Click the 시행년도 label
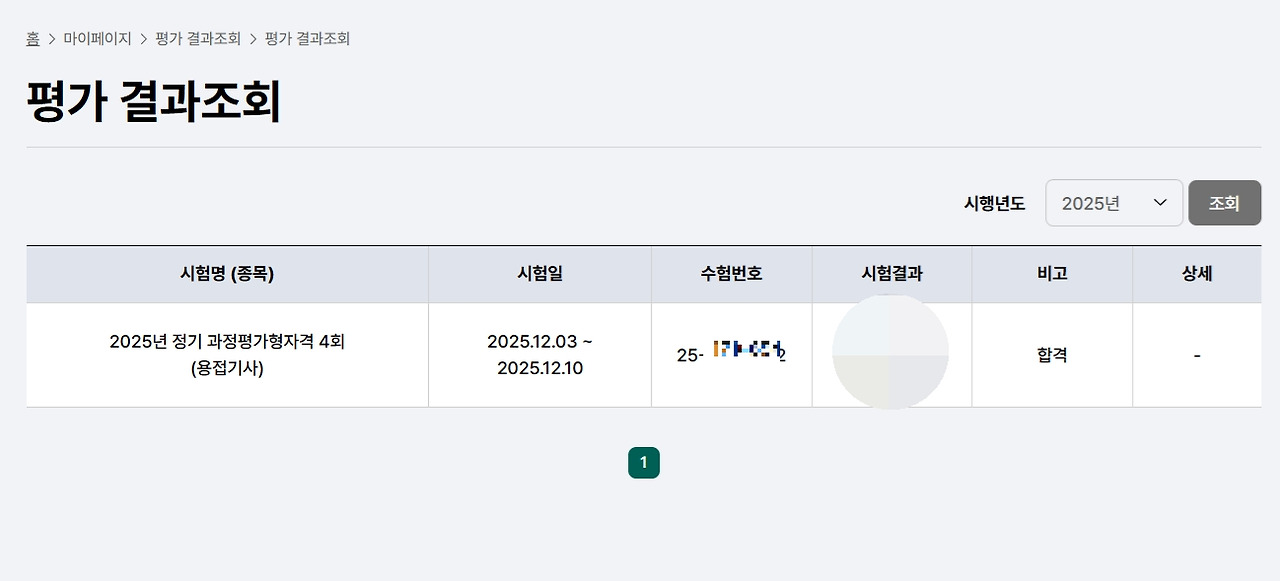Image resolution: width=1280 pixels, height=581 pixels. pos(994,204)
